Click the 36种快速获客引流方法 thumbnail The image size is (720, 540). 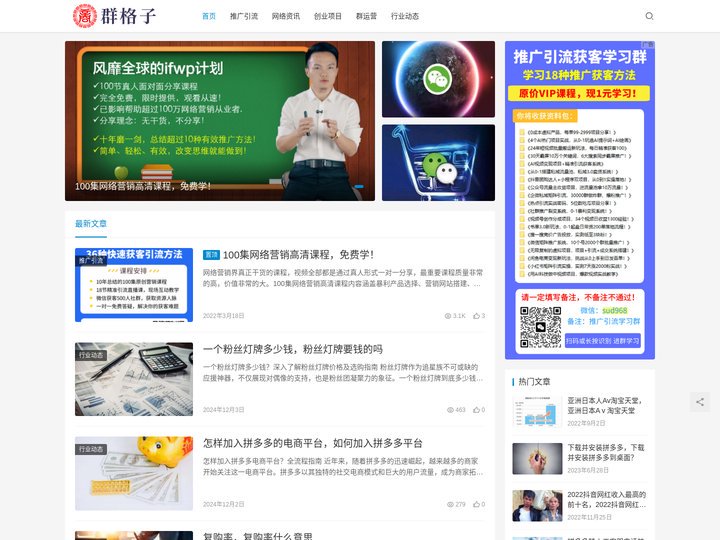(134, 285)
